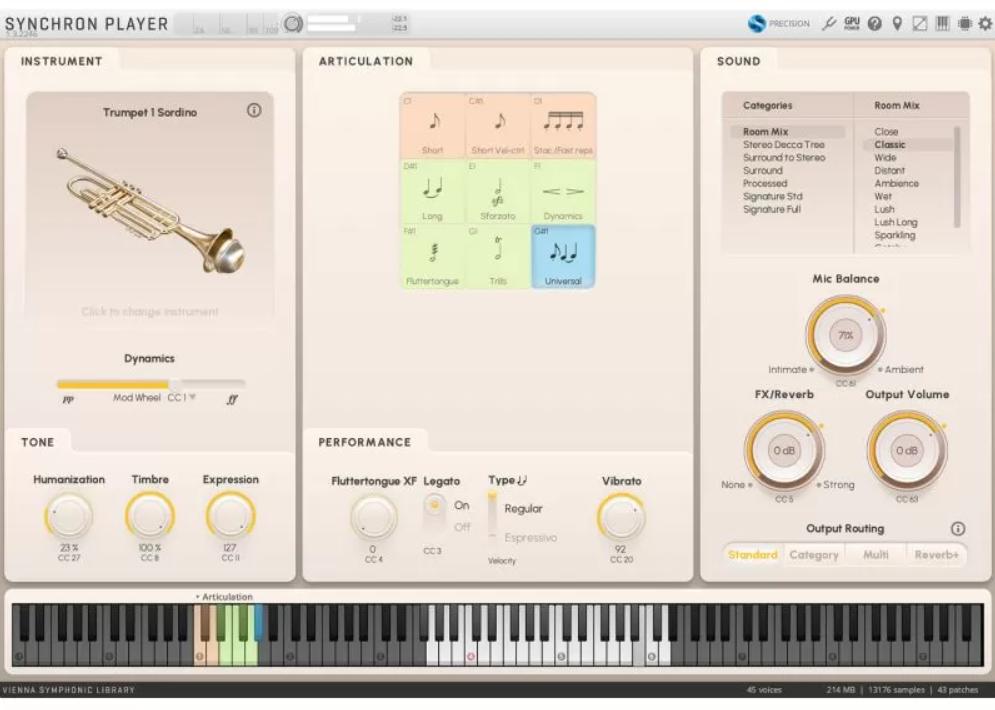Select the Lush room mix preset
The width and height of the screenshot is (995, 710).
coord(884,209)
